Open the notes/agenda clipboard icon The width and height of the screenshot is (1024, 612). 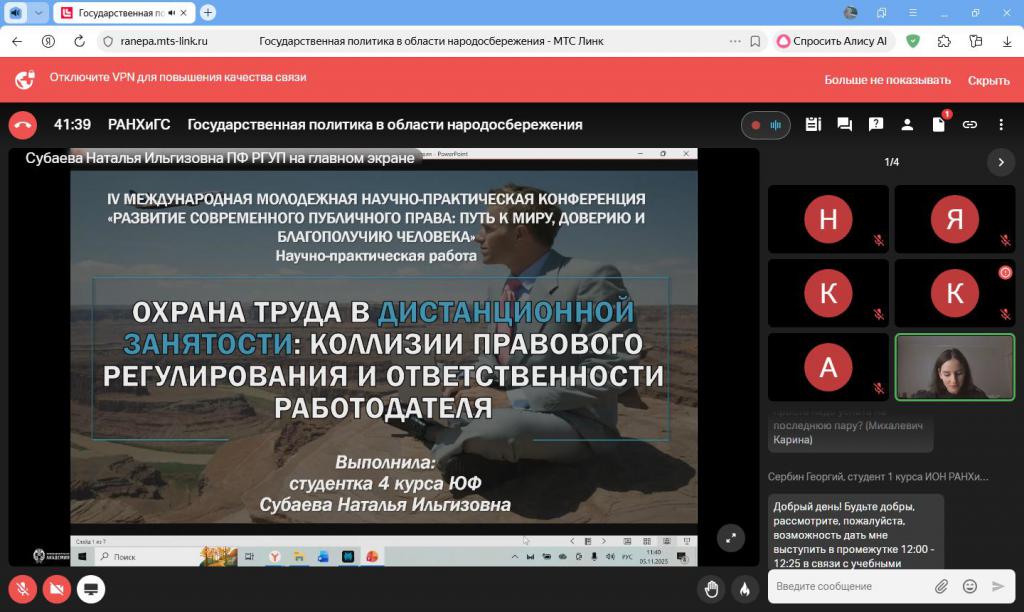[813, 125]
